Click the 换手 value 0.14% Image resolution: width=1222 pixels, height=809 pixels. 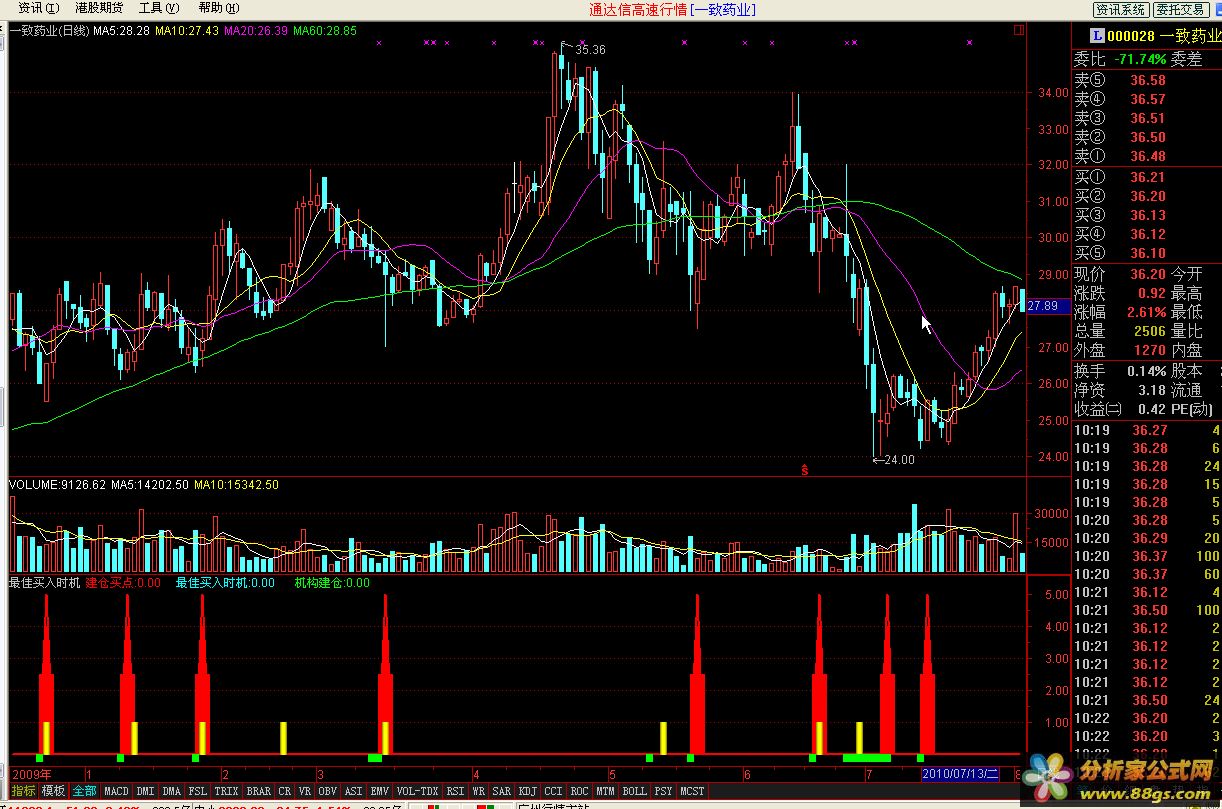(x=1146, y=370)
